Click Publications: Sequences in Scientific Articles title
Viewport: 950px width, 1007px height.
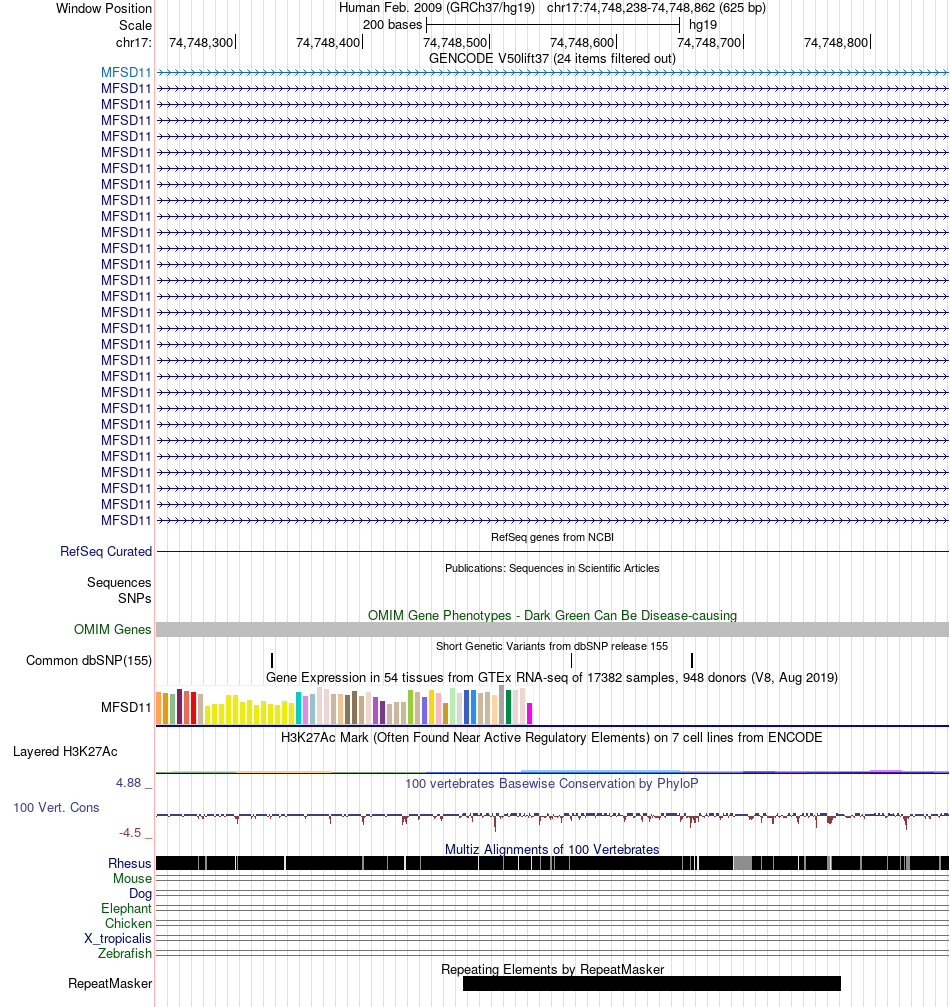552,568
